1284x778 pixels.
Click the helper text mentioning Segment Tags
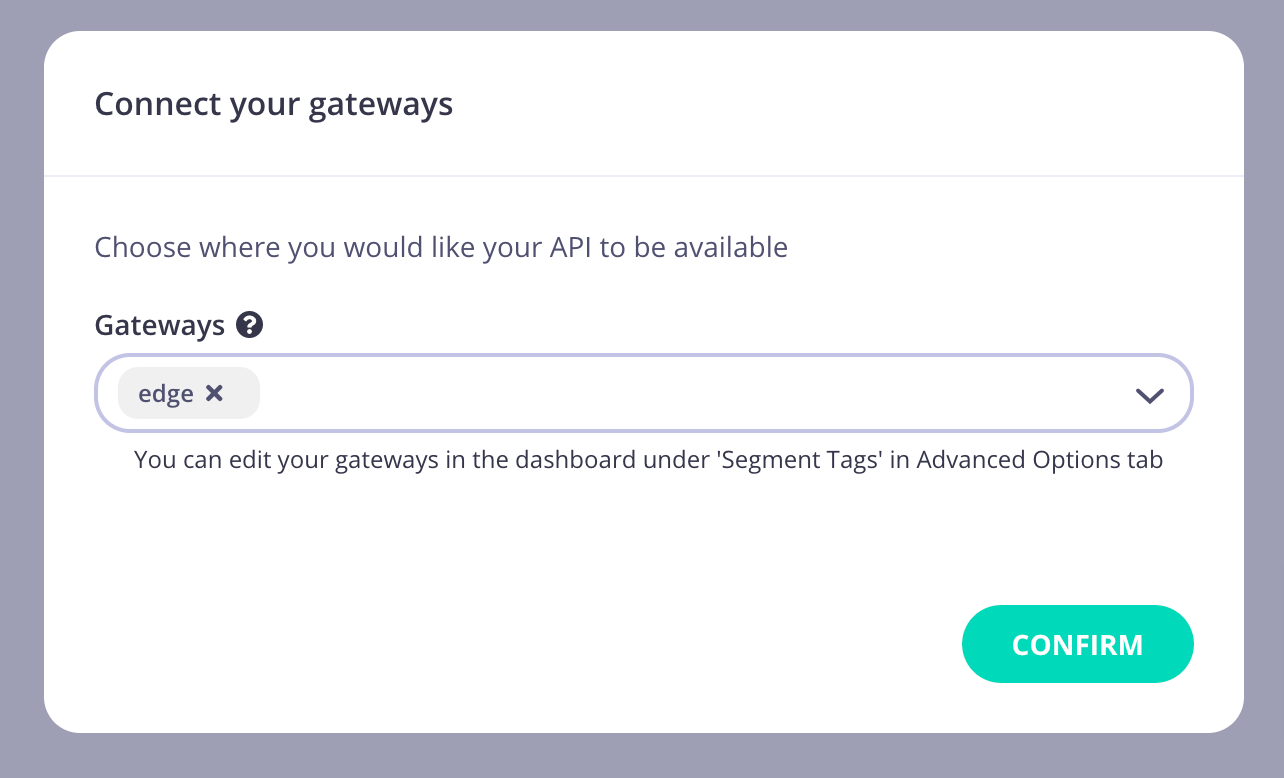pos(648,459)
